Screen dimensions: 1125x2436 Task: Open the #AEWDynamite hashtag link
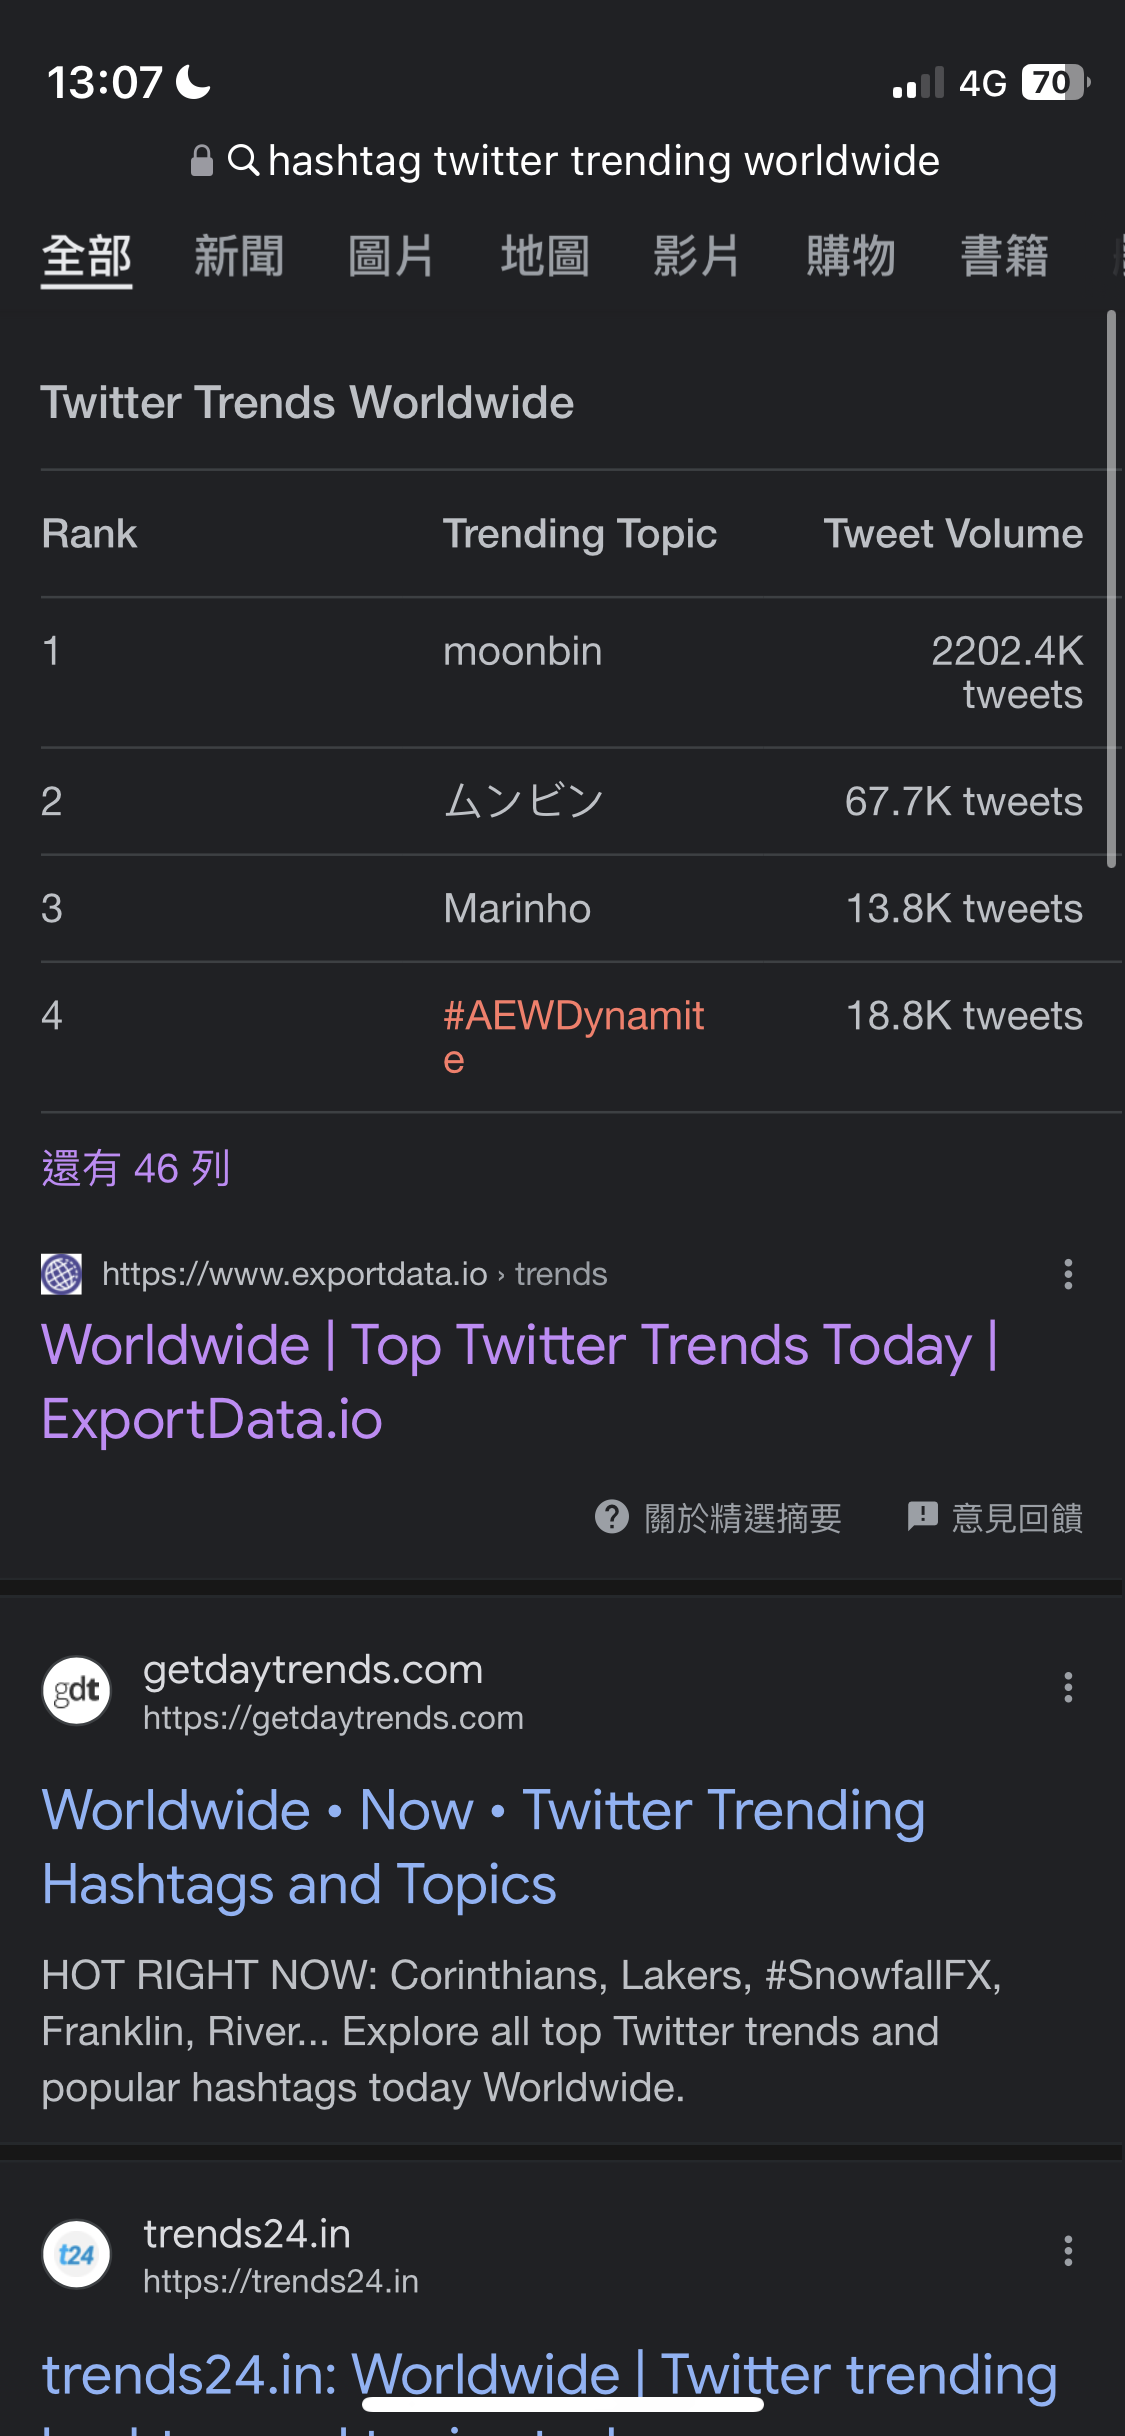point(574,1037)
